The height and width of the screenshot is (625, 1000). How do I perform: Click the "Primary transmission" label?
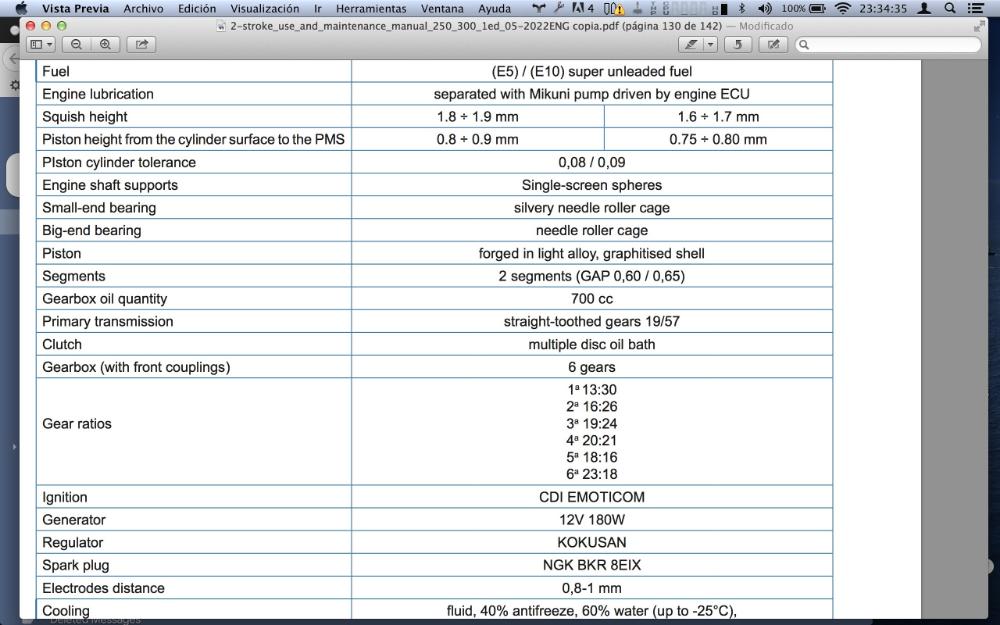[x=108, y=321]
